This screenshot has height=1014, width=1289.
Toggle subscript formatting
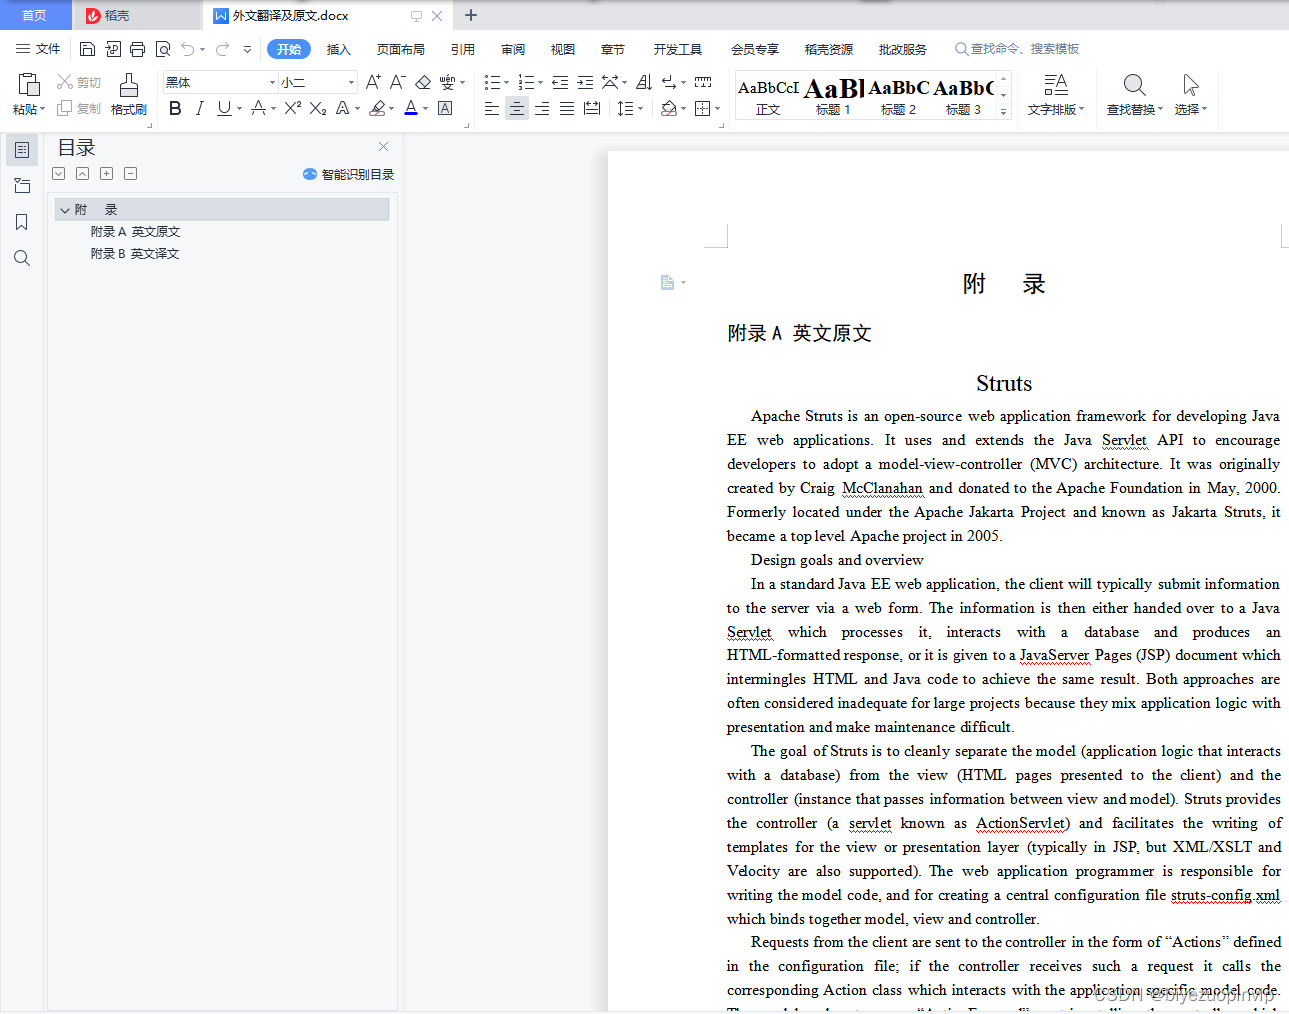(x=317, y=108)
